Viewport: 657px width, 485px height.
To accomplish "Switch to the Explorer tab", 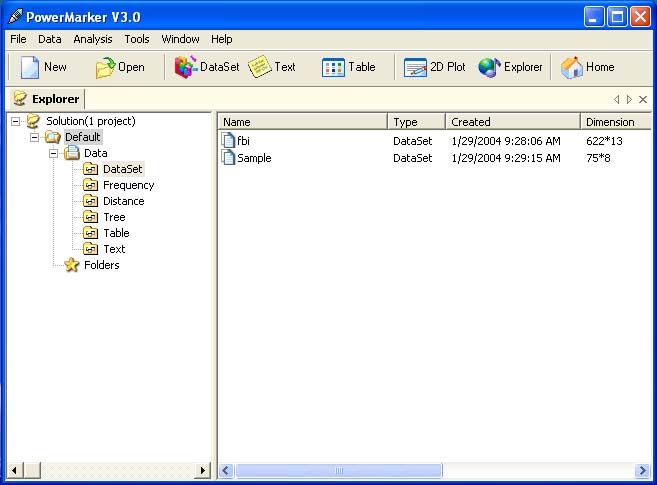I will click(47, 99).
